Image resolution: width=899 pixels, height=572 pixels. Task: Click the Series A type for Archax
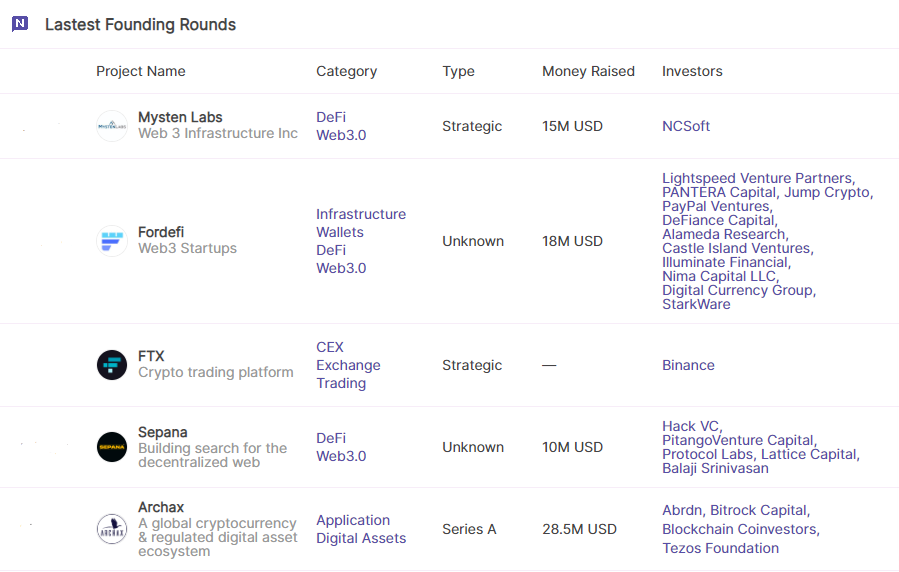[469, 529]
